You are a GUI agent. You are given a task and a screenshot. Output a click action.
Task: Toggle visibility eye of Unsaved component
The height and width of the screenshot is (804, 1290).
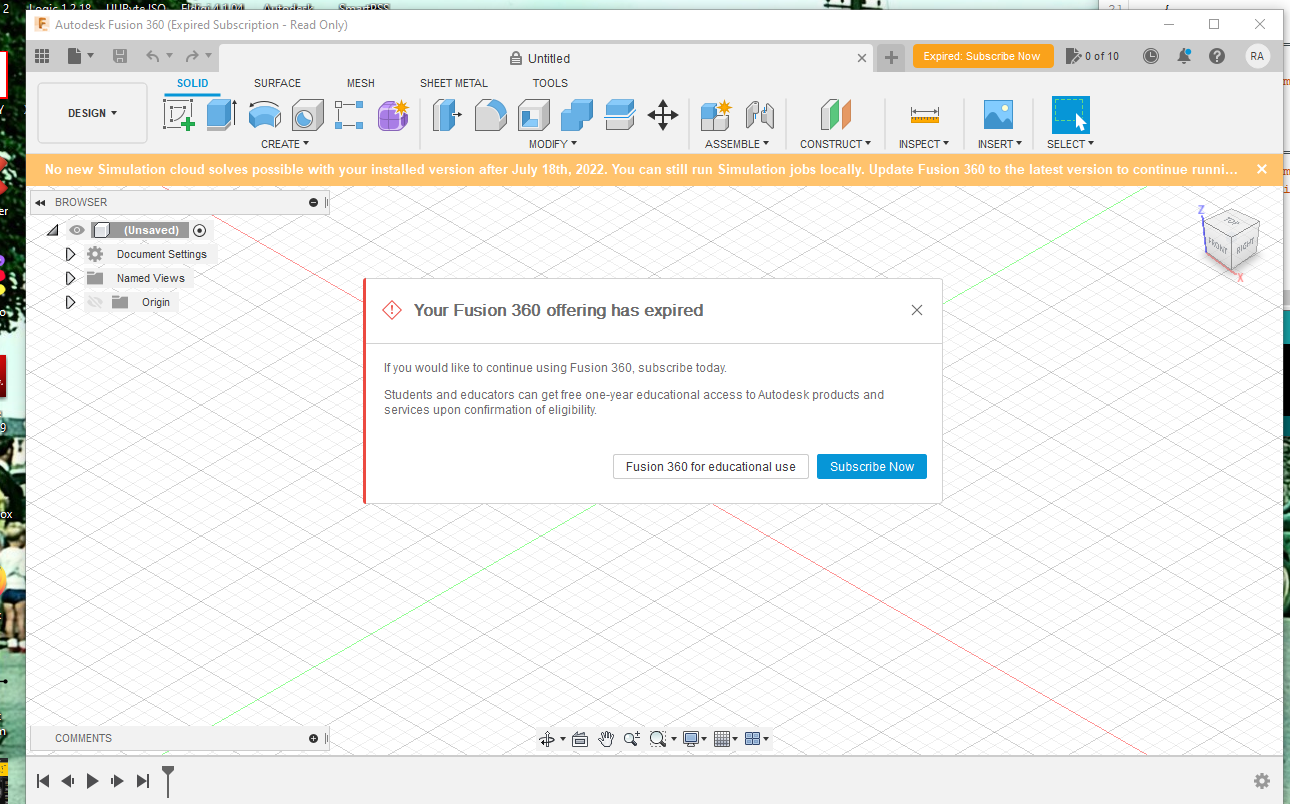(x=77, y=230)
